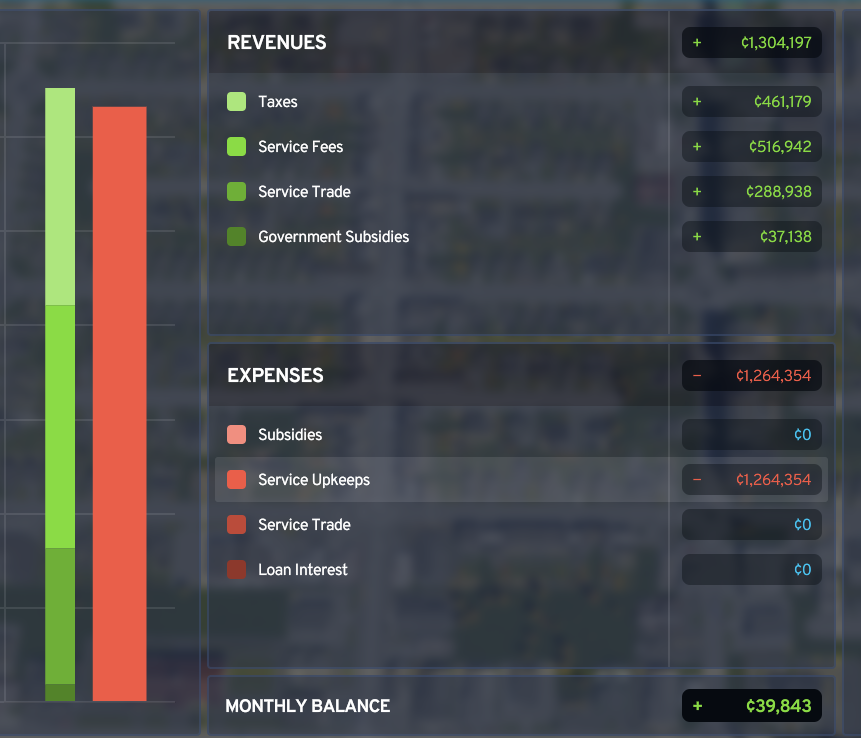
Task: Select the Service Upkeeps row label
Action: click(x=314, y=480)
